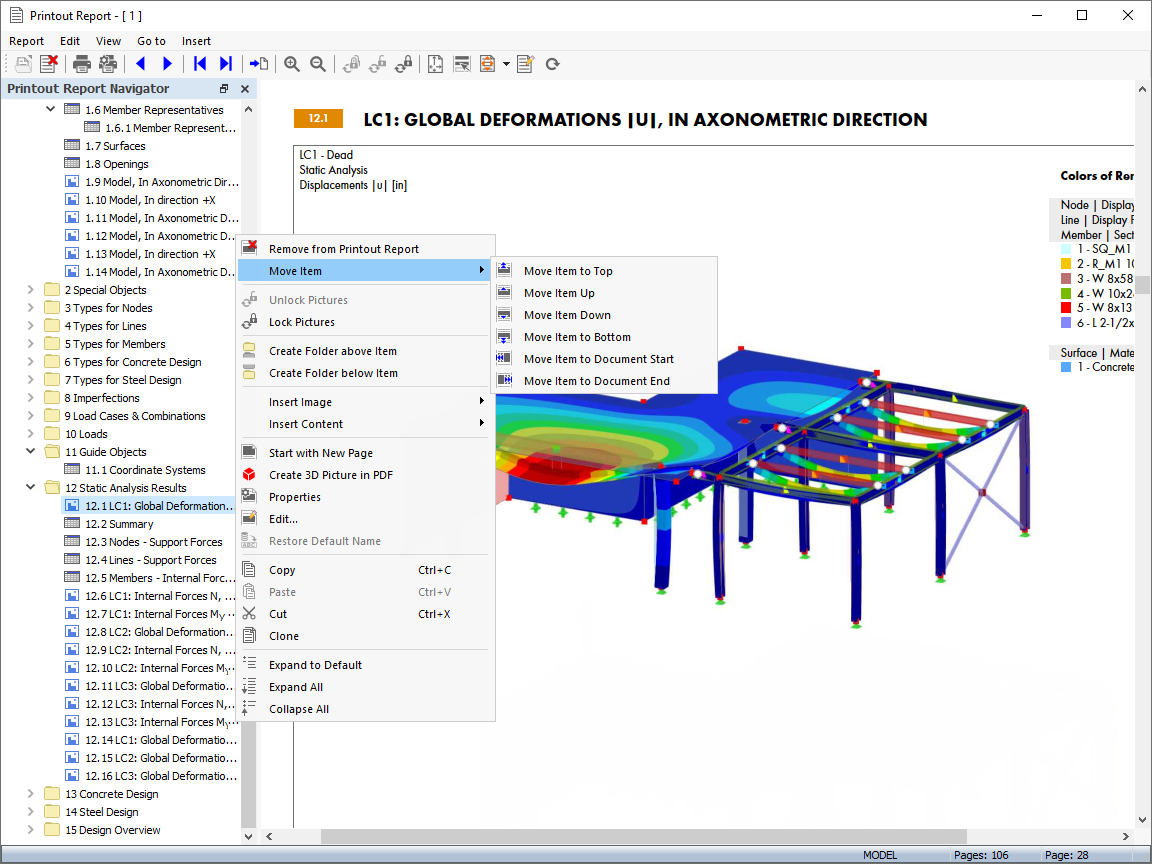Expand the 15 Design Overview folder
The image size is (1152, 864).
(31, 829)
